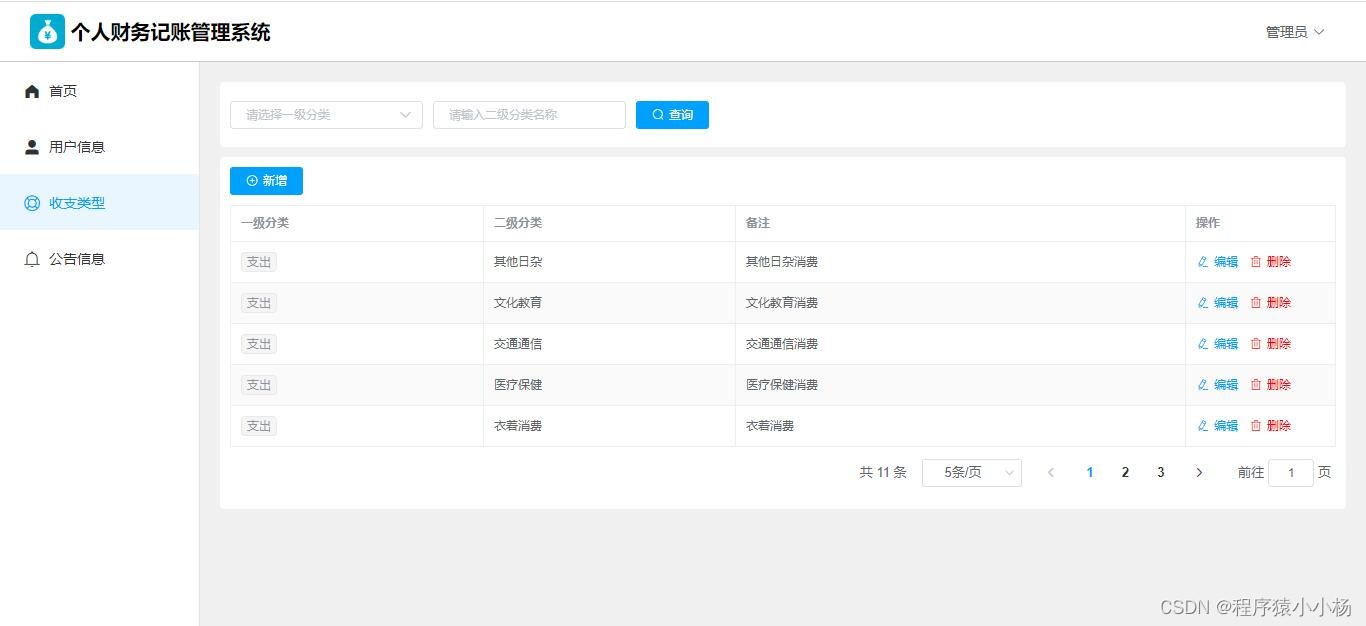The image size is (1366, 626).
Task: Select 收支类型 in the sidebar
Action: point(100,203)
